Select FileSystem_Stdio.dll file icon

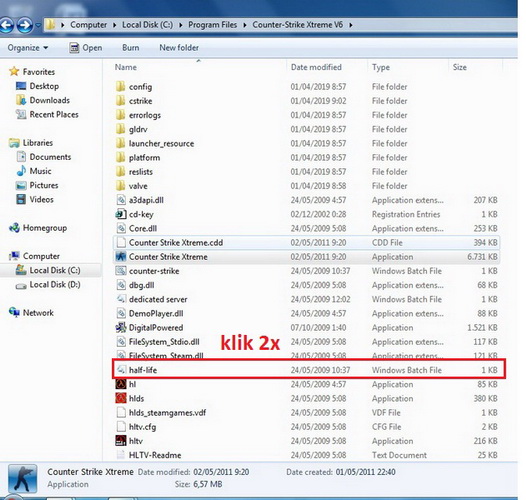pos(120,342)
